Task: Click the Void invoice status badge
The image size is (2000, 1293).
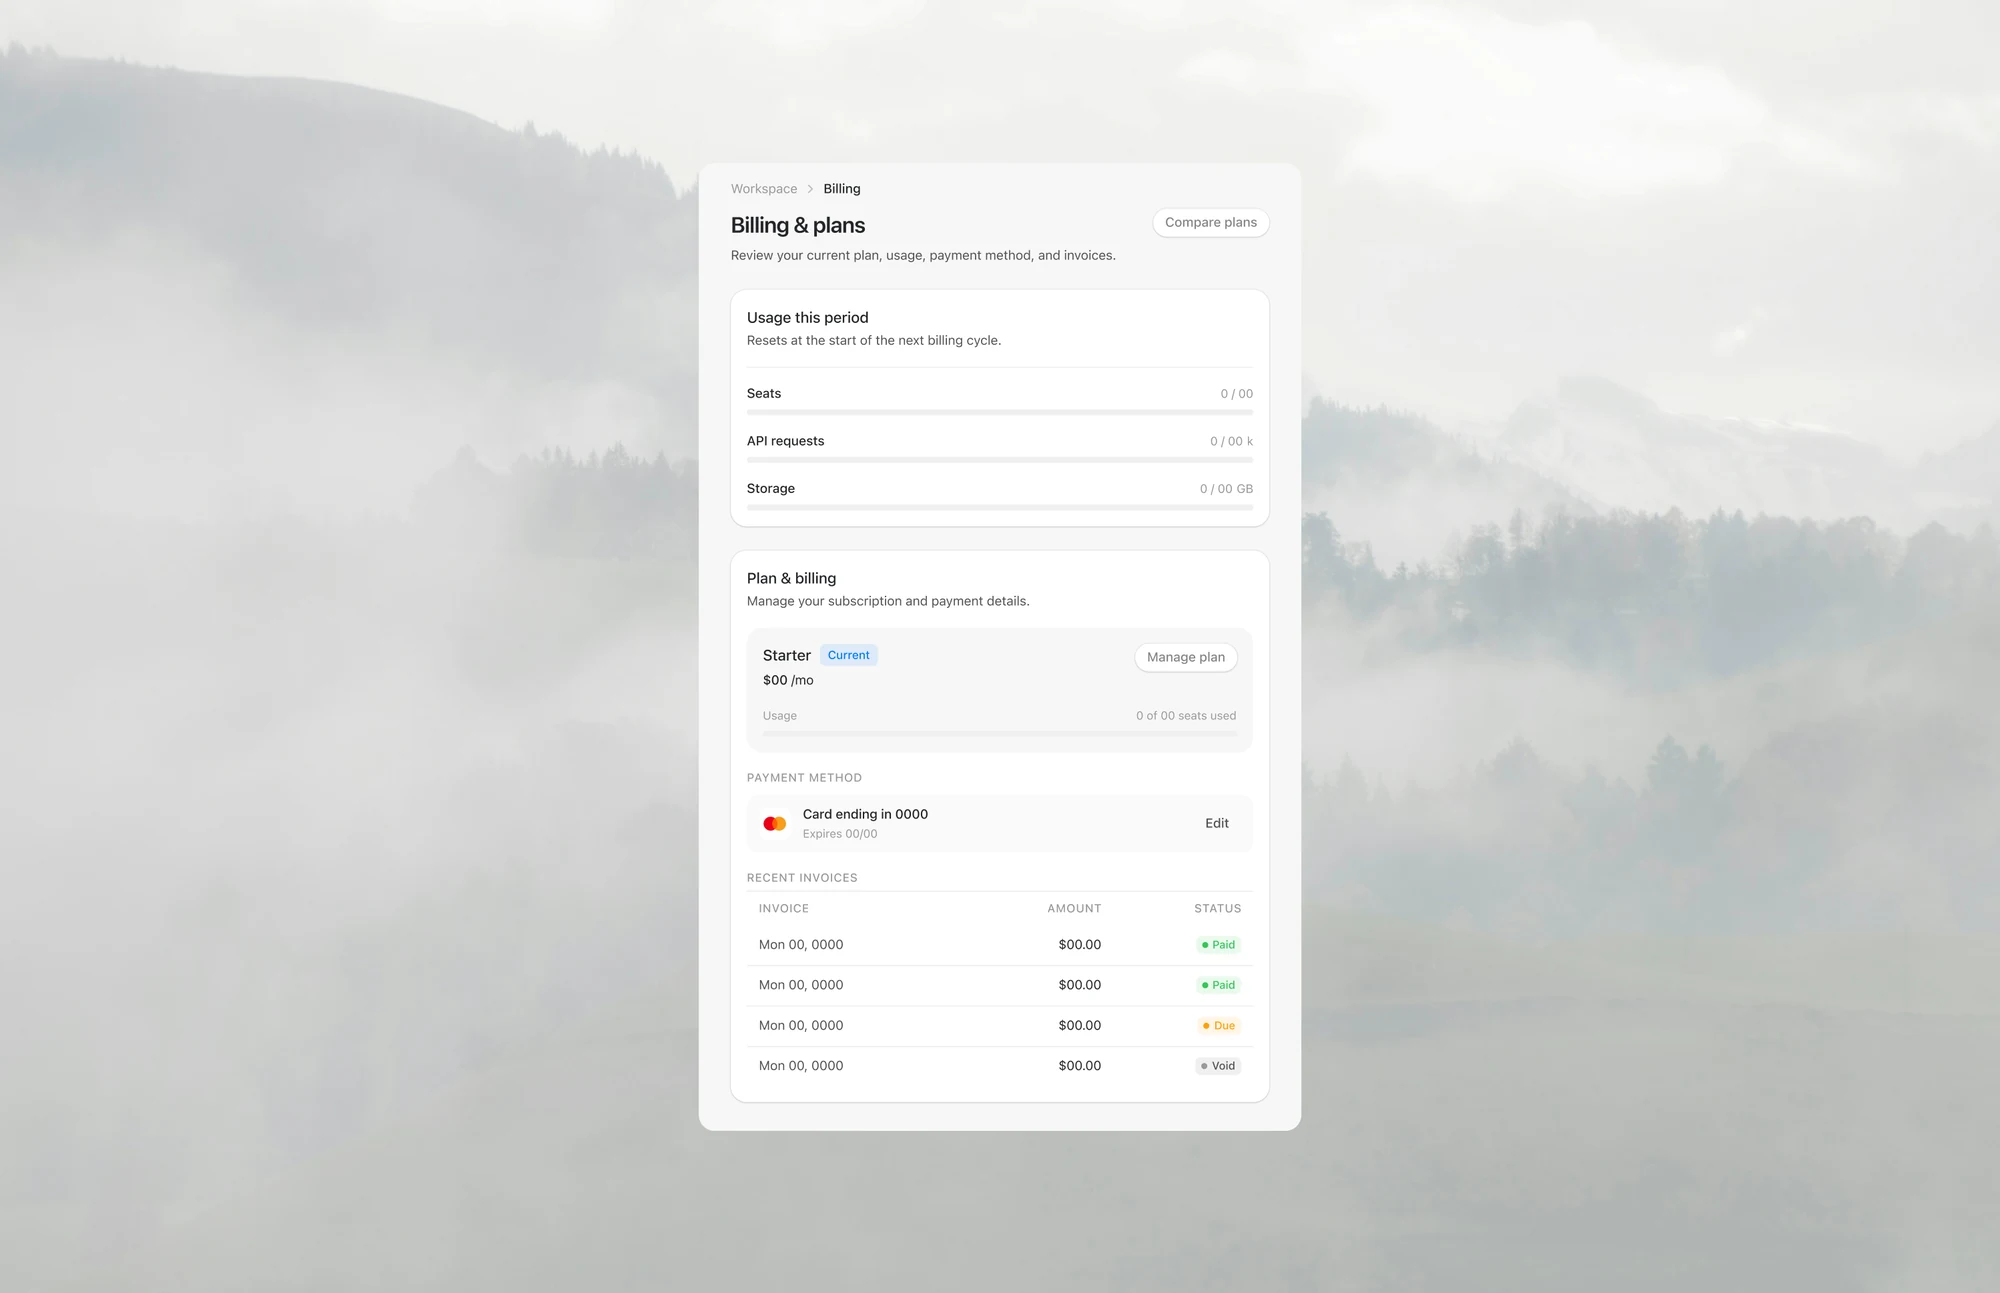Action: pyautogui.click(x=1218, y=1066)
